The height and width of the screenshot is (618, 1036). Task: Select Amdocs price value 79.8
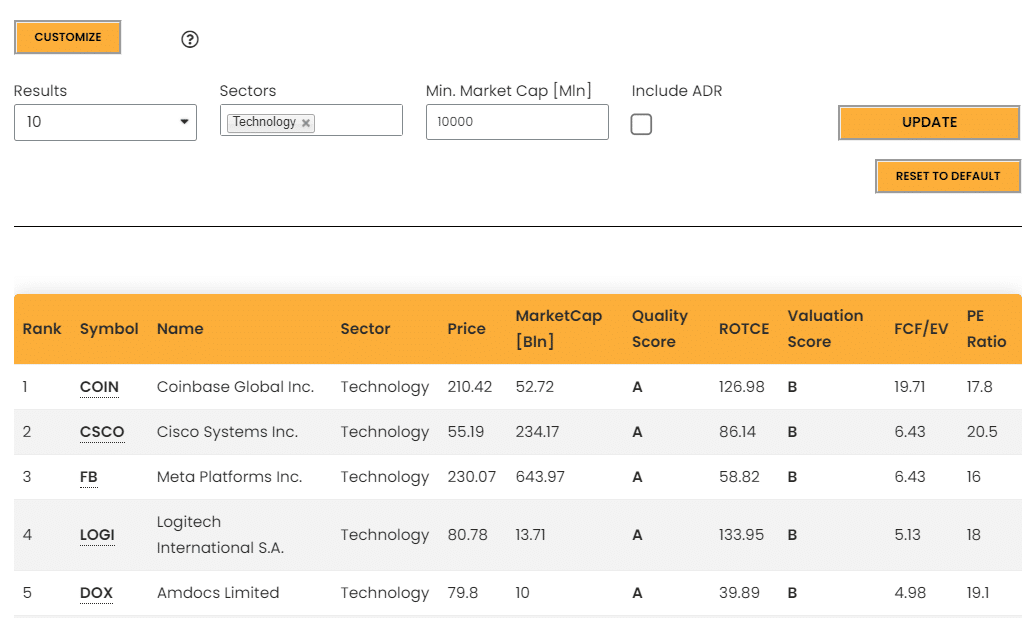462,593
